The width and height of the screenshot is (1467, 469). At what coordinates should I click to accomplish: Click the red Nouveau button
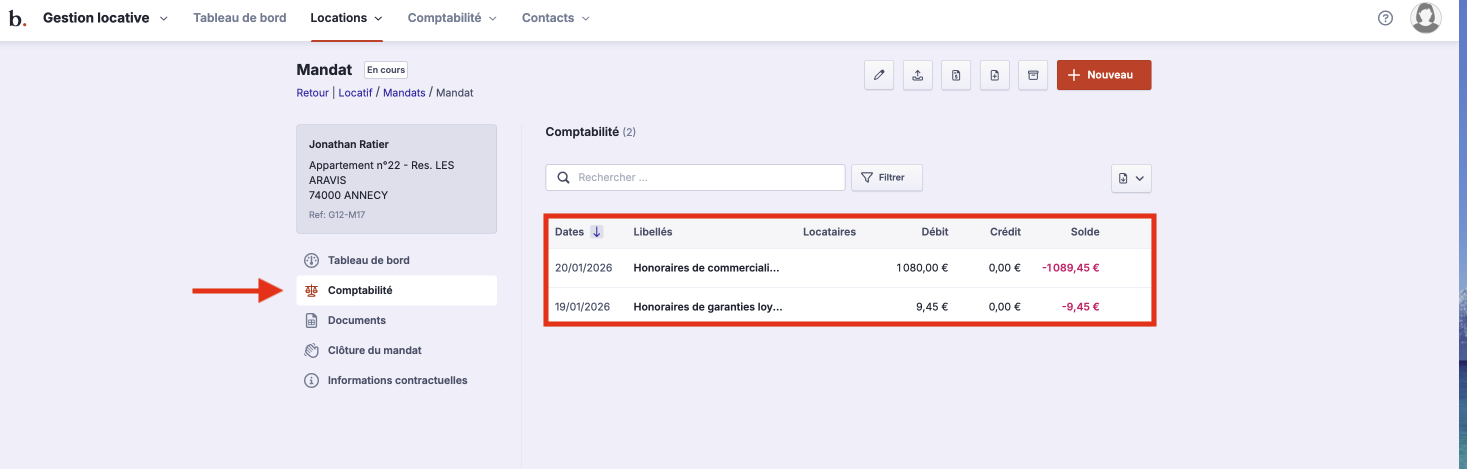tap(1104, 75)
